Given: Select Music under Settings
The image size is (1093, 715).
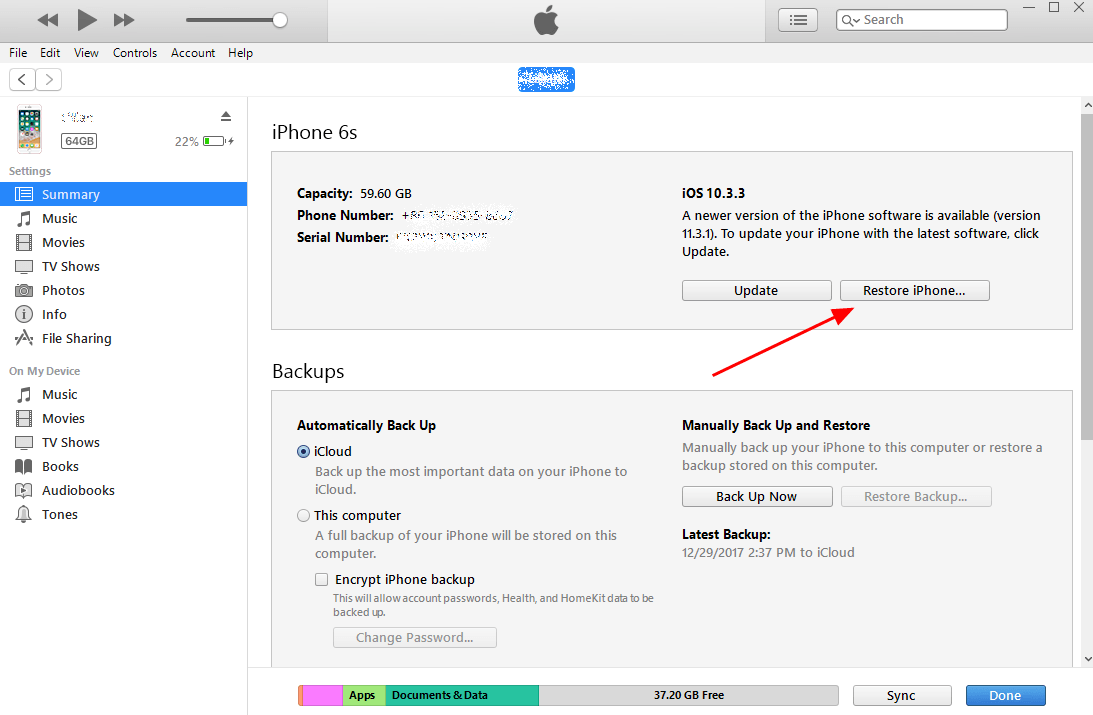Looking at the screenshot, I should [x=123, y=219].
